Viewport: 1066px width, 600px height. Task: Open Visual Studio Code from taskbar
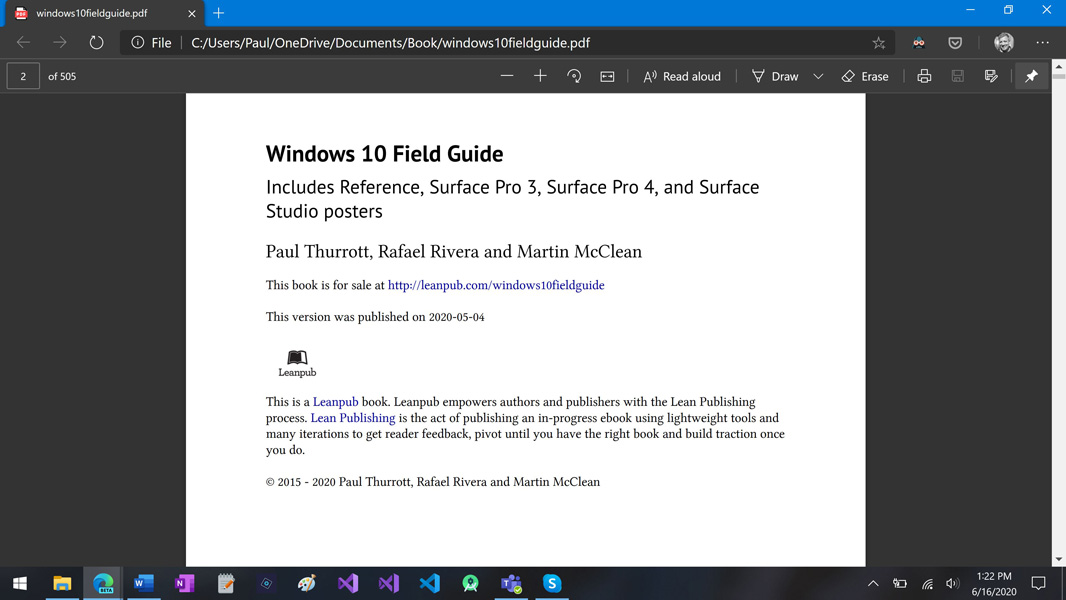[x=430, y=583]
